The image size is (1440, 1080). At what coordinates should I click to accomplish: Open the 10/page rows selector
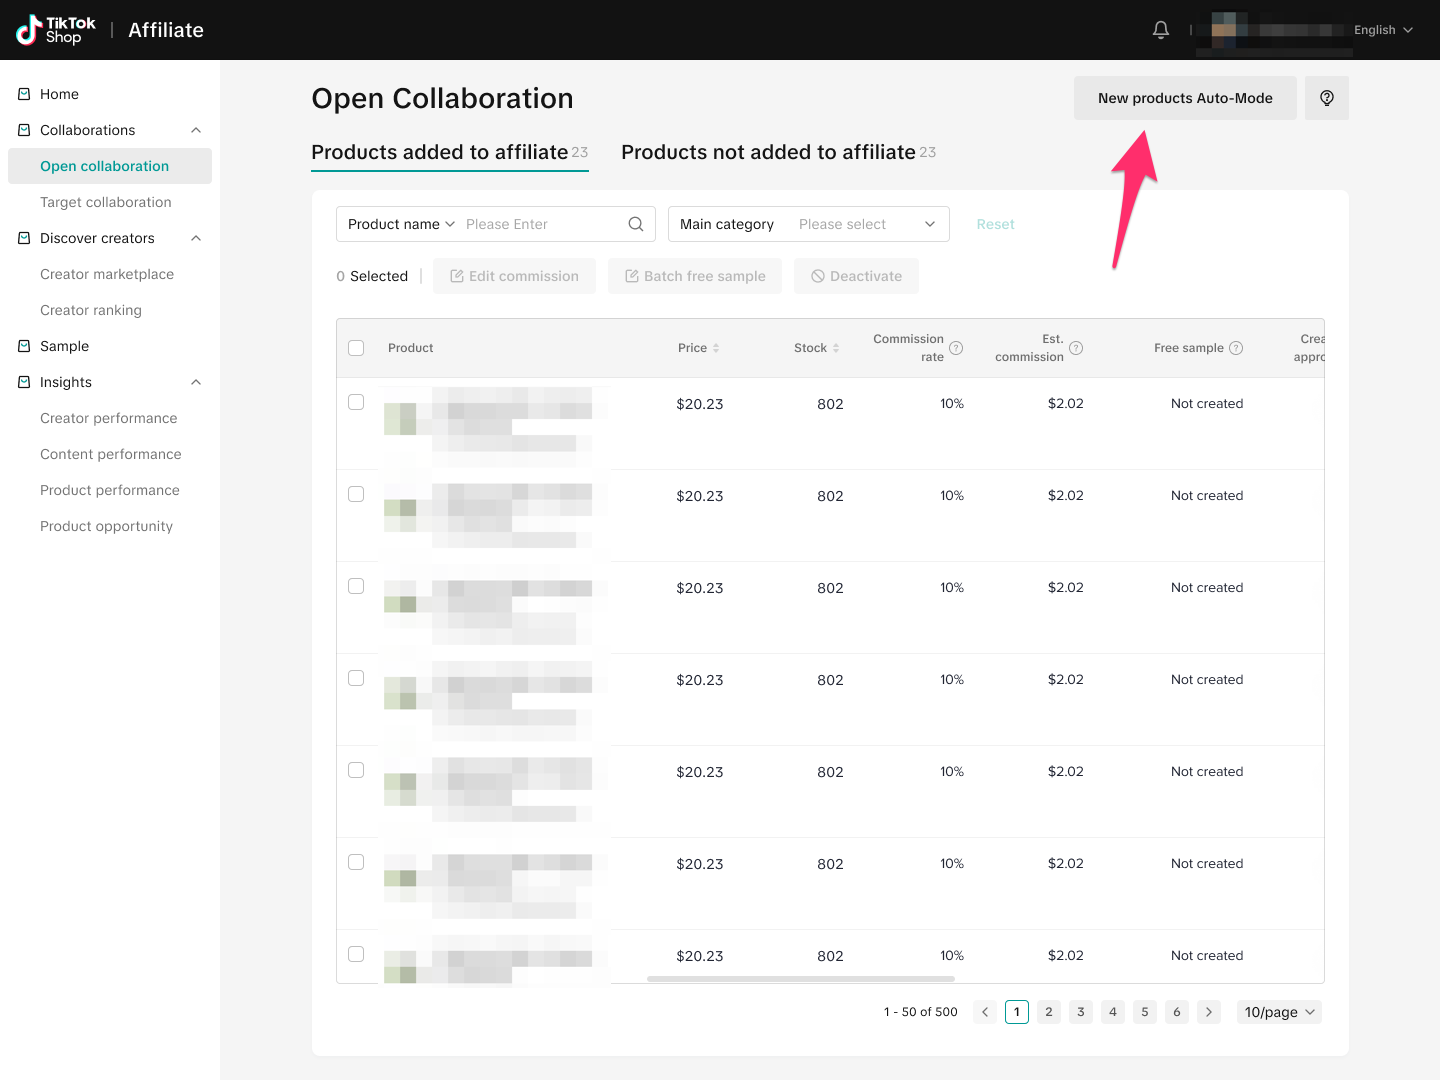tap(1279, 1012)
